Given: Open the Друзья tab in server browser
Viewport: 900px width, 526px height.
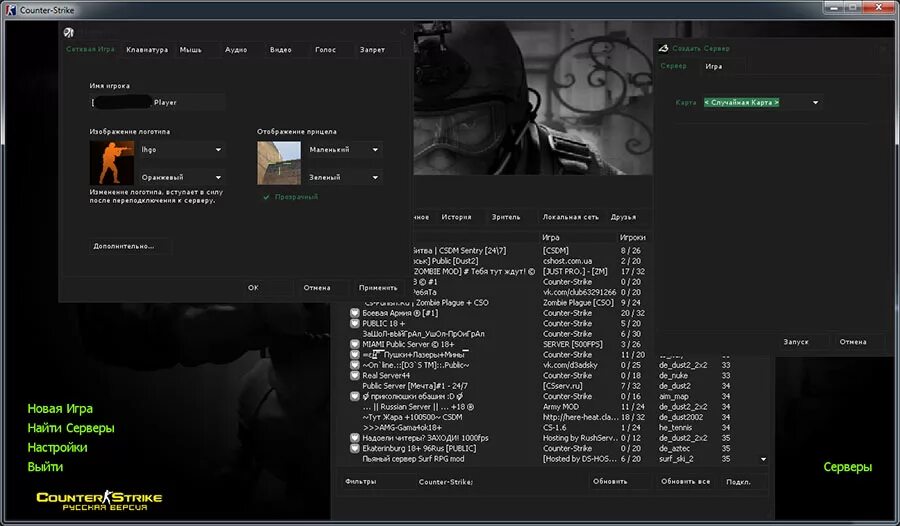Looking at the screenshot, I should coord(623,217).
